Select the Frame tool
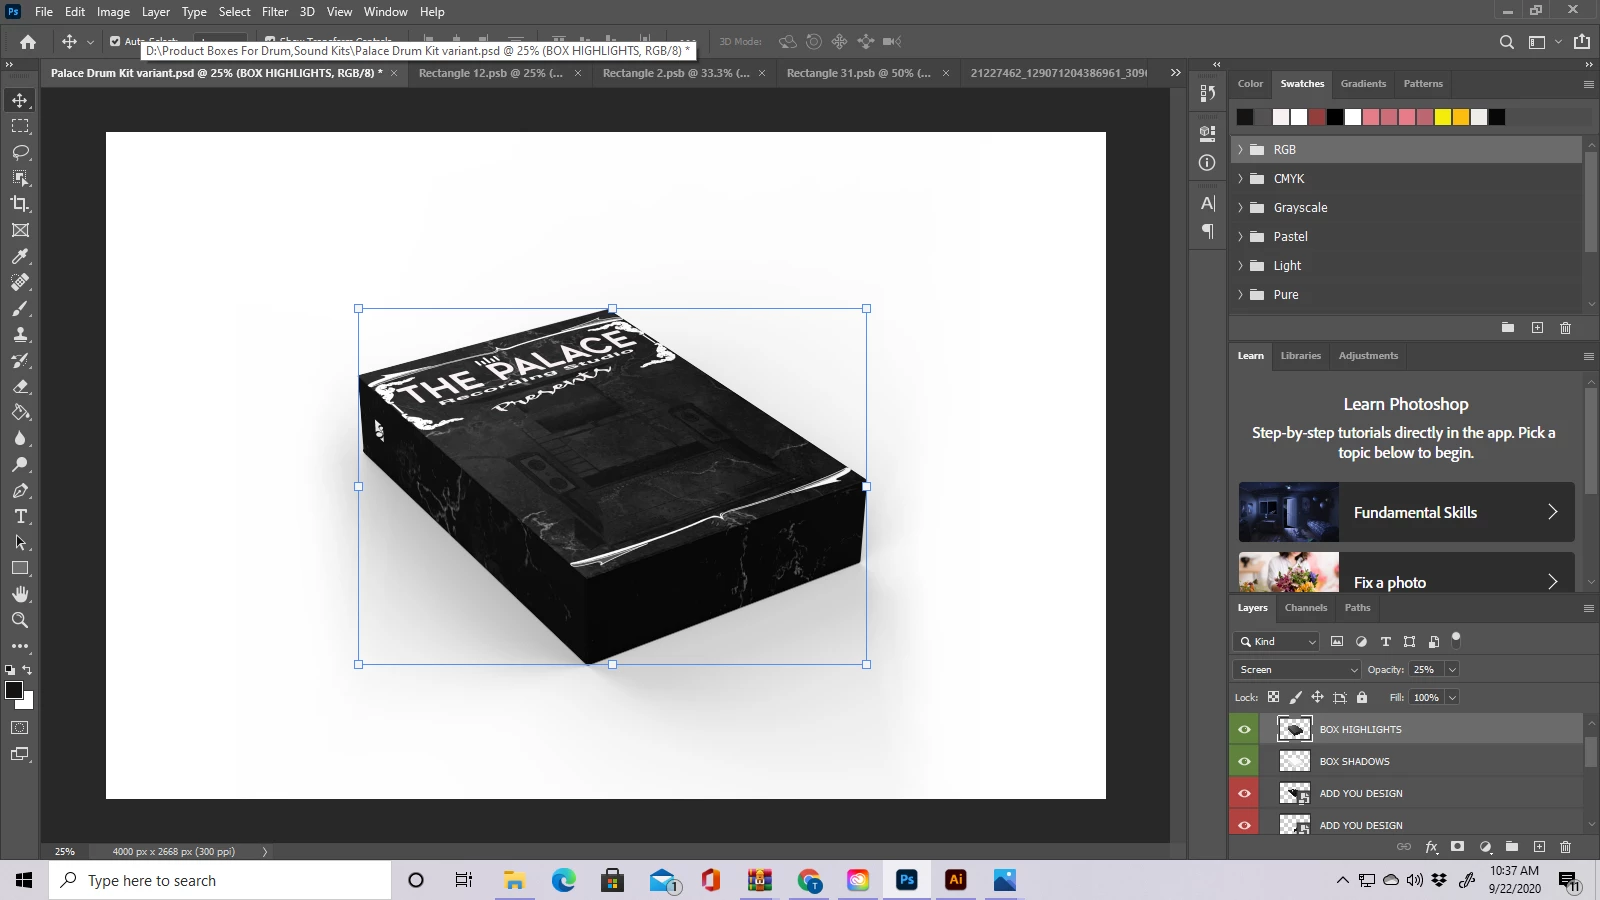This screenshot has height=900, width=1600. [20, 230]
